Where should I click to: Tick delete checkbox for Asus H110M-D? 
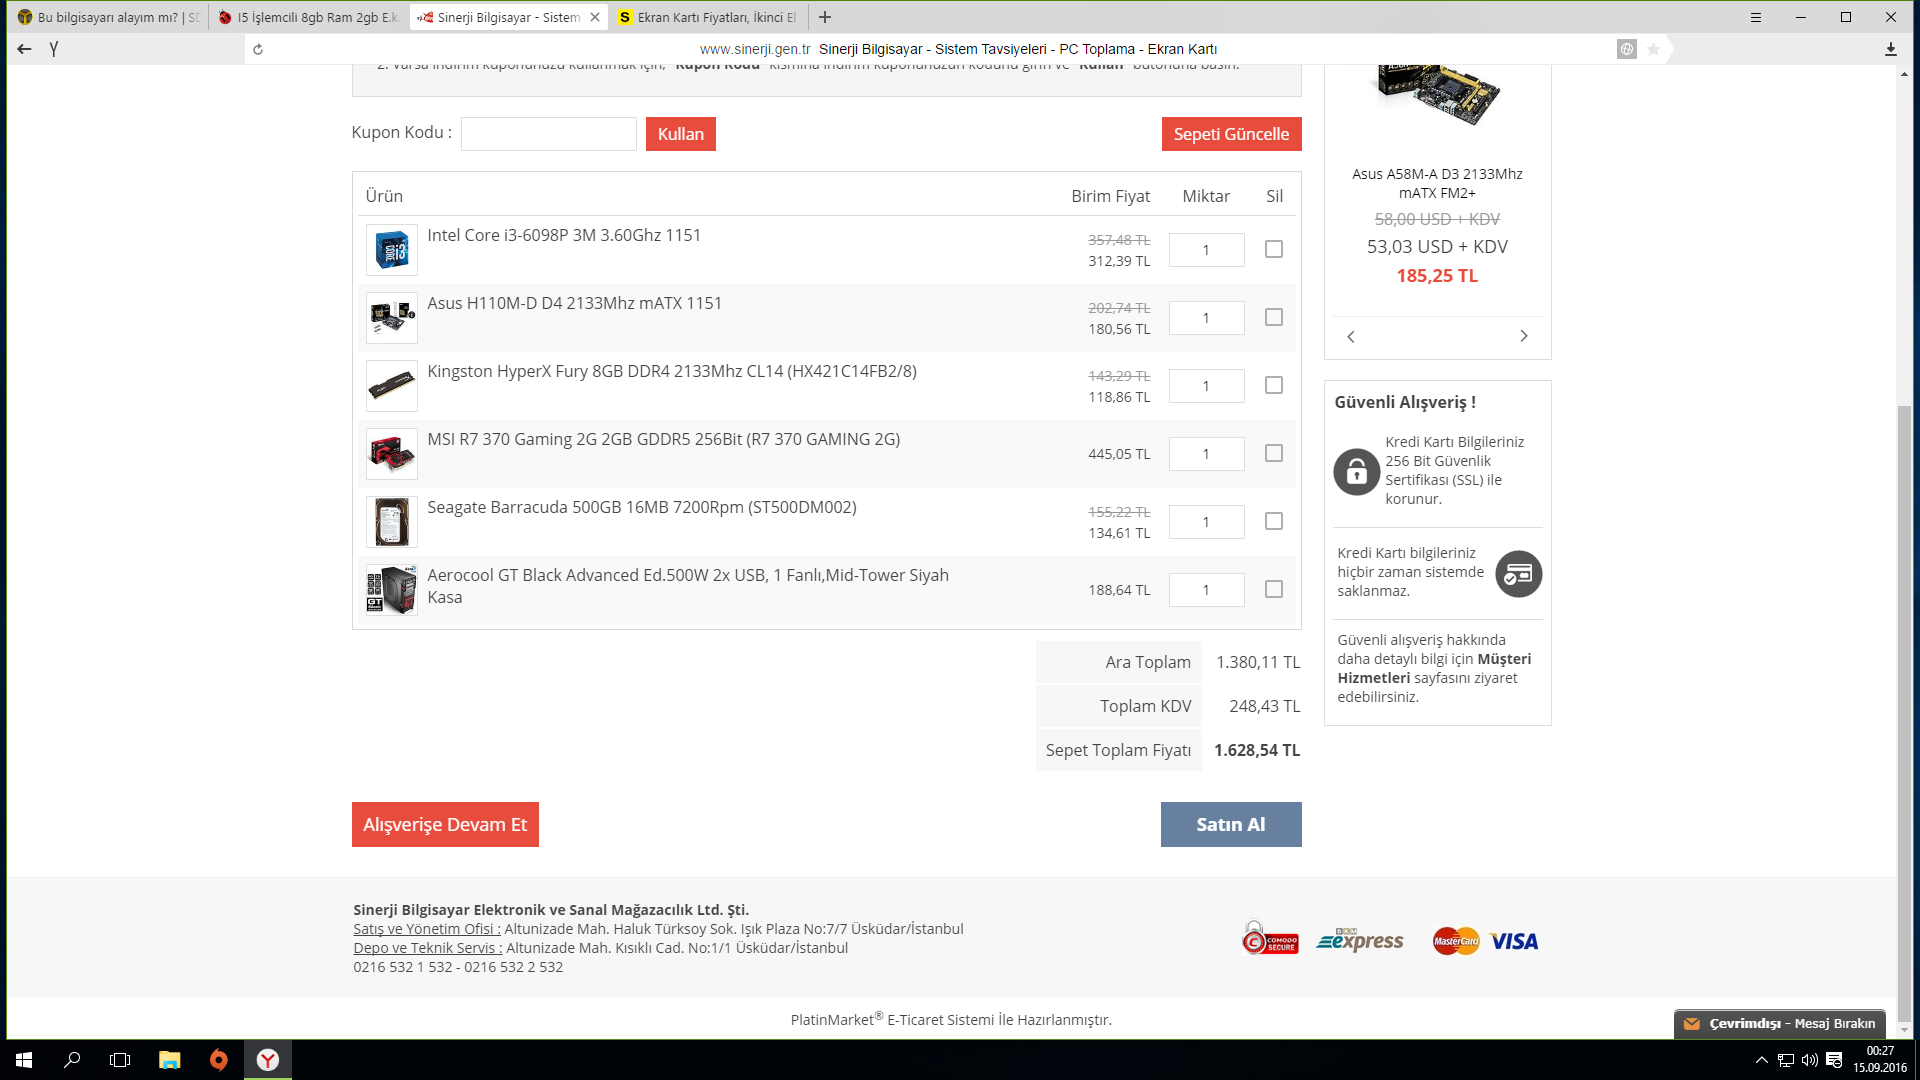click(1274, 317)
